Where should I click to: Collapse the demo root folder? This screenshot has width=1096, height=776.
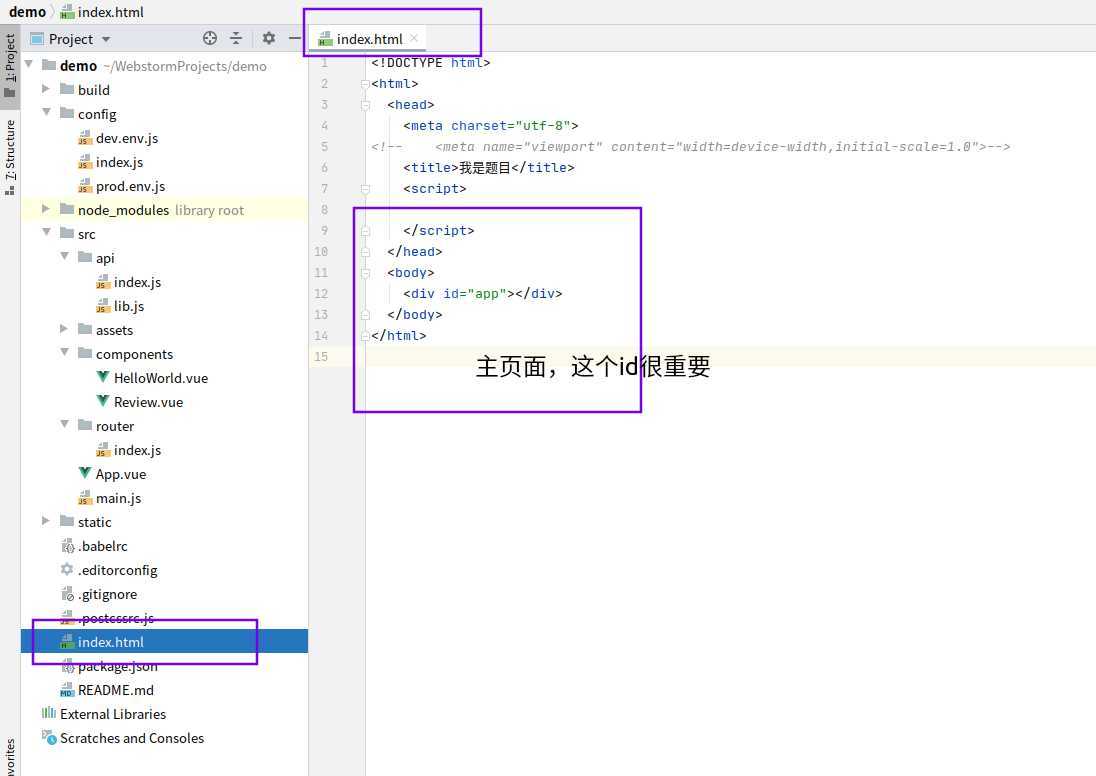click(x=29, y=64)
